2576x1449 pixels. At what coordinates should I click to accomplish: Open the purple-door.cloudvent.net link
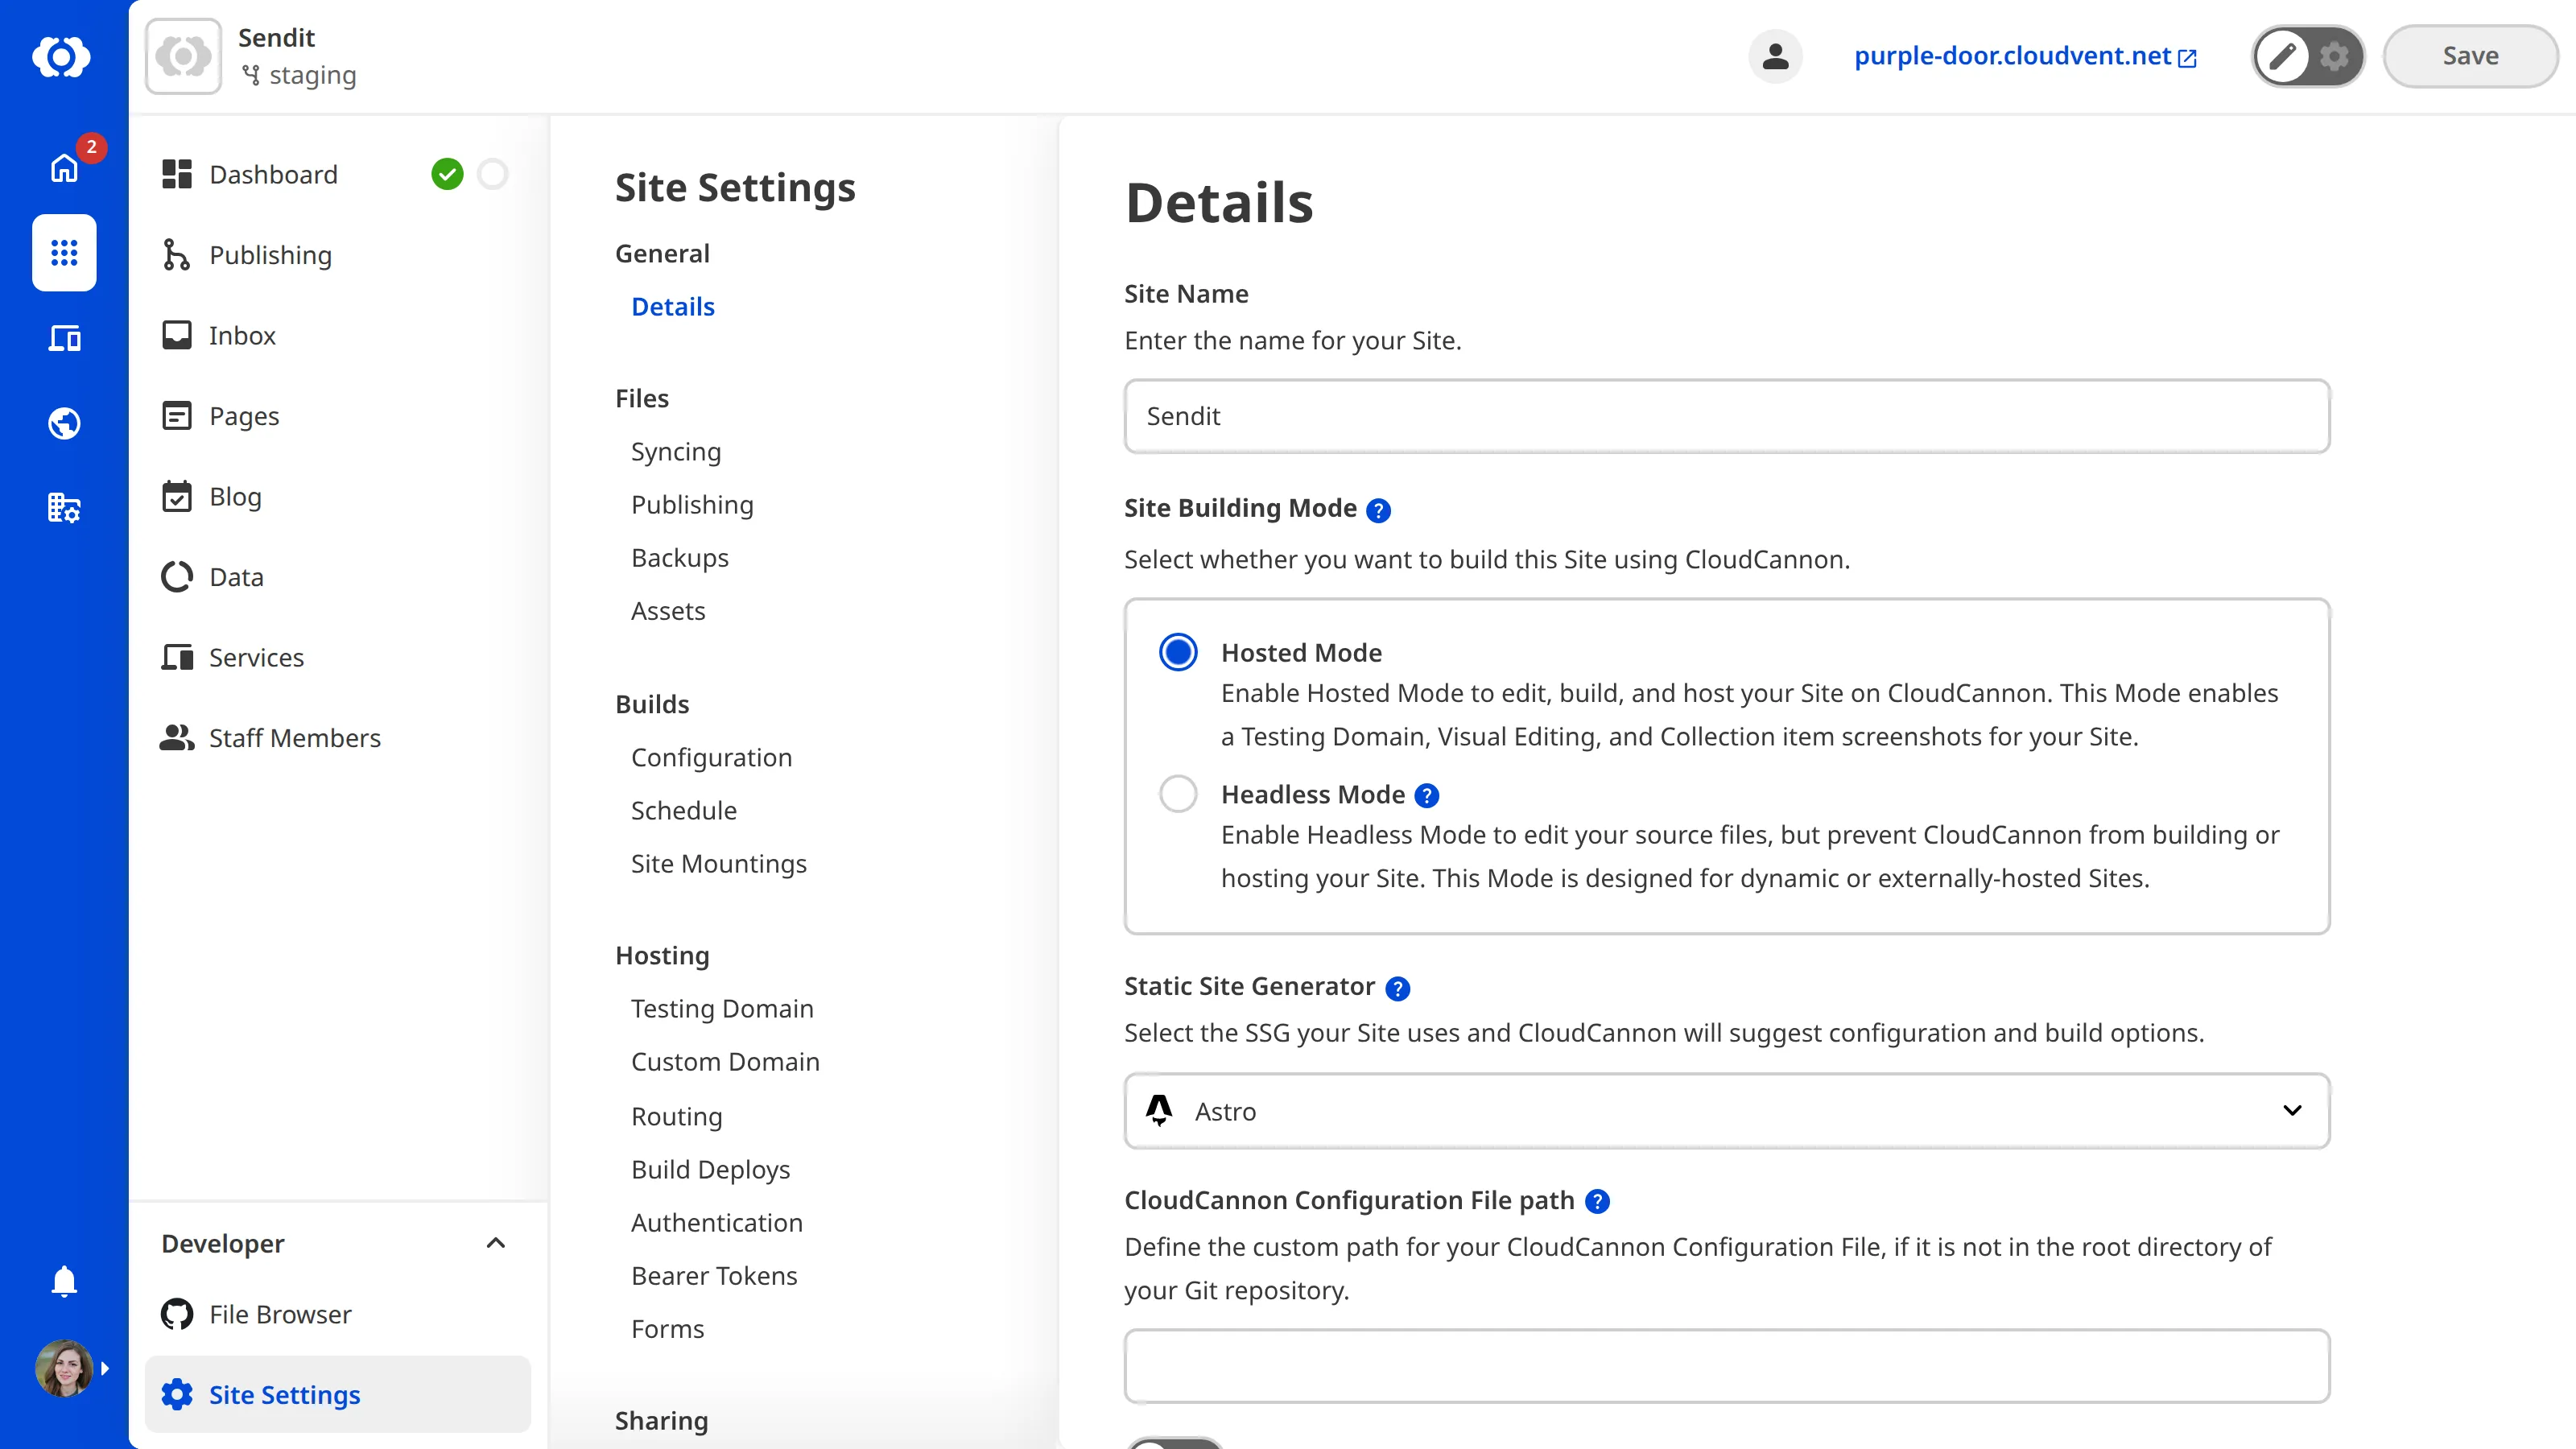tap(2011, 56)
